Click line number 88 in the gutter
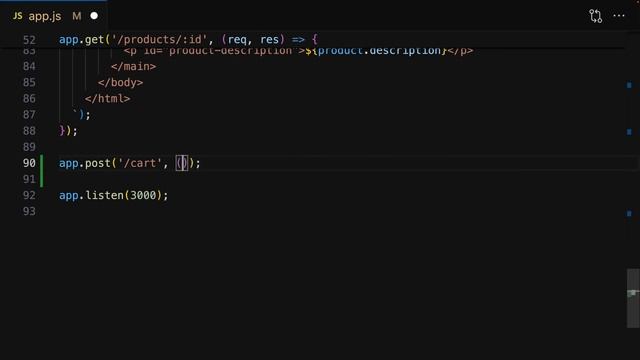This screenshot has width=640, height=360. [29, 131]
